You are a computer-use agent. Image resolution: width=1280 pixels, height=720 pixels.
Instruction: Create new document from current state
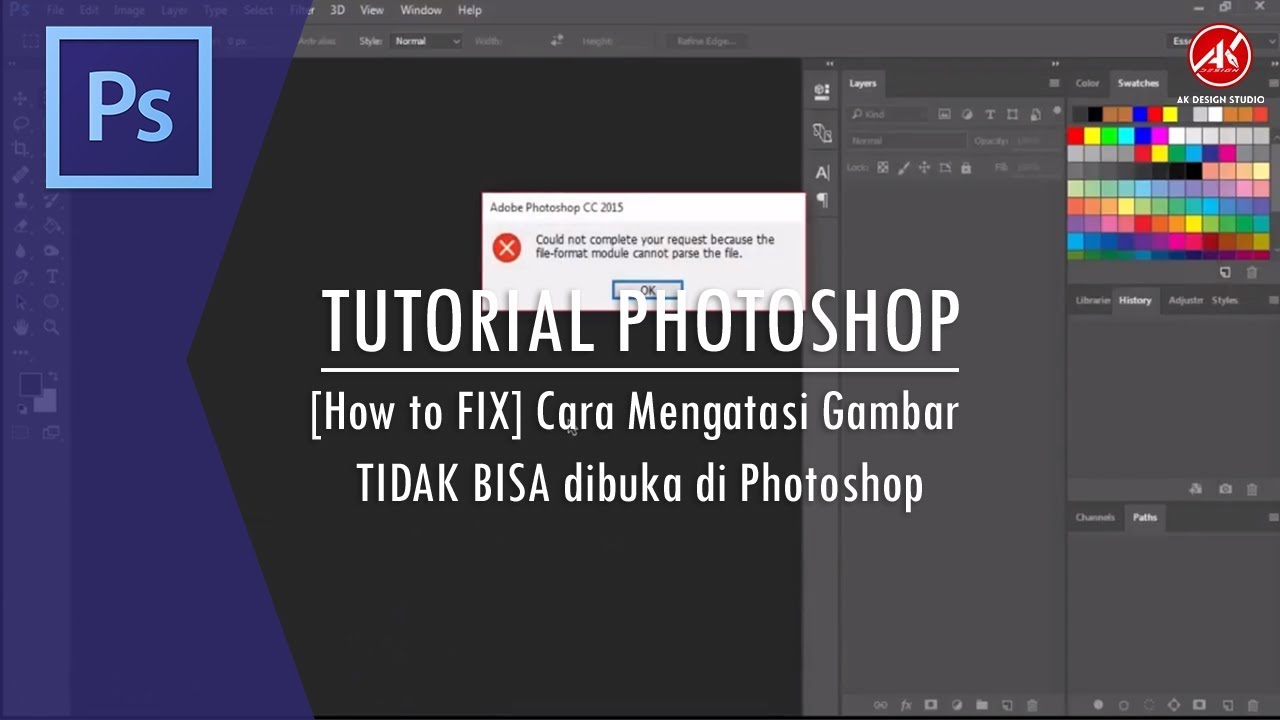click(1195, 489)
